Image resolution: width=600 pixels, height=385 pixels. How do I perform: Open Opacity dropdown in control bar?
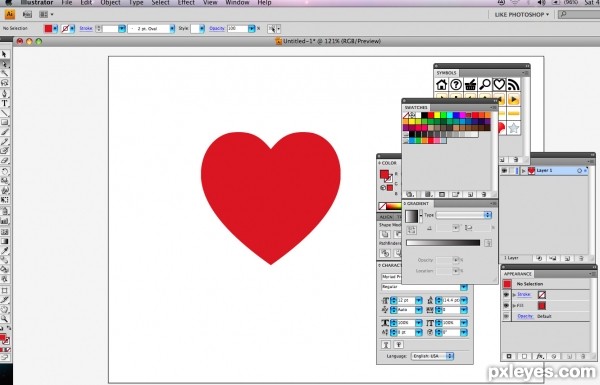click(x=251, y=29)
